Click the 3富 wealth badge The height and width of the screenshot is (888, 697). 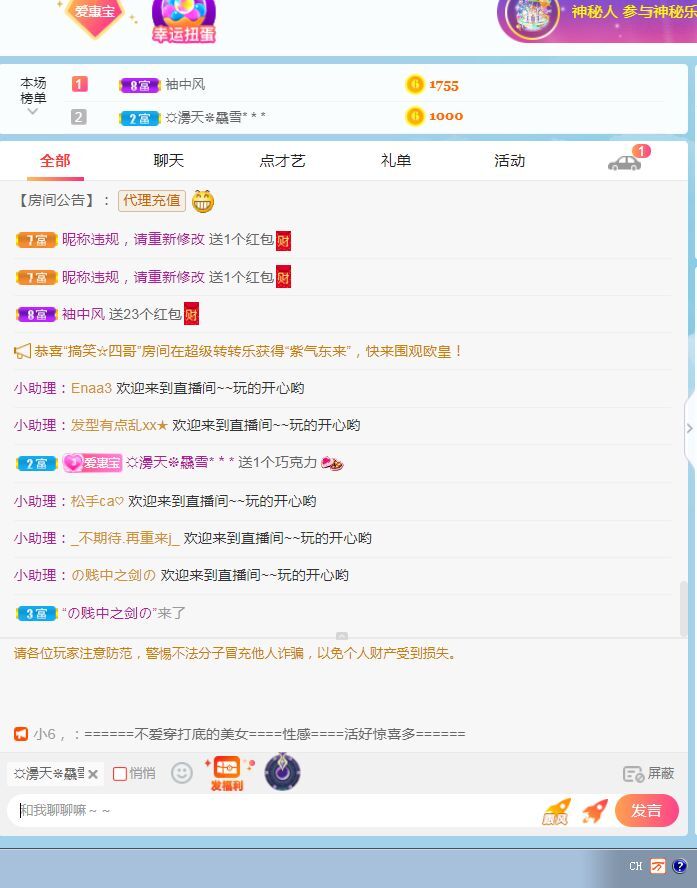click(x=36, y=613)
